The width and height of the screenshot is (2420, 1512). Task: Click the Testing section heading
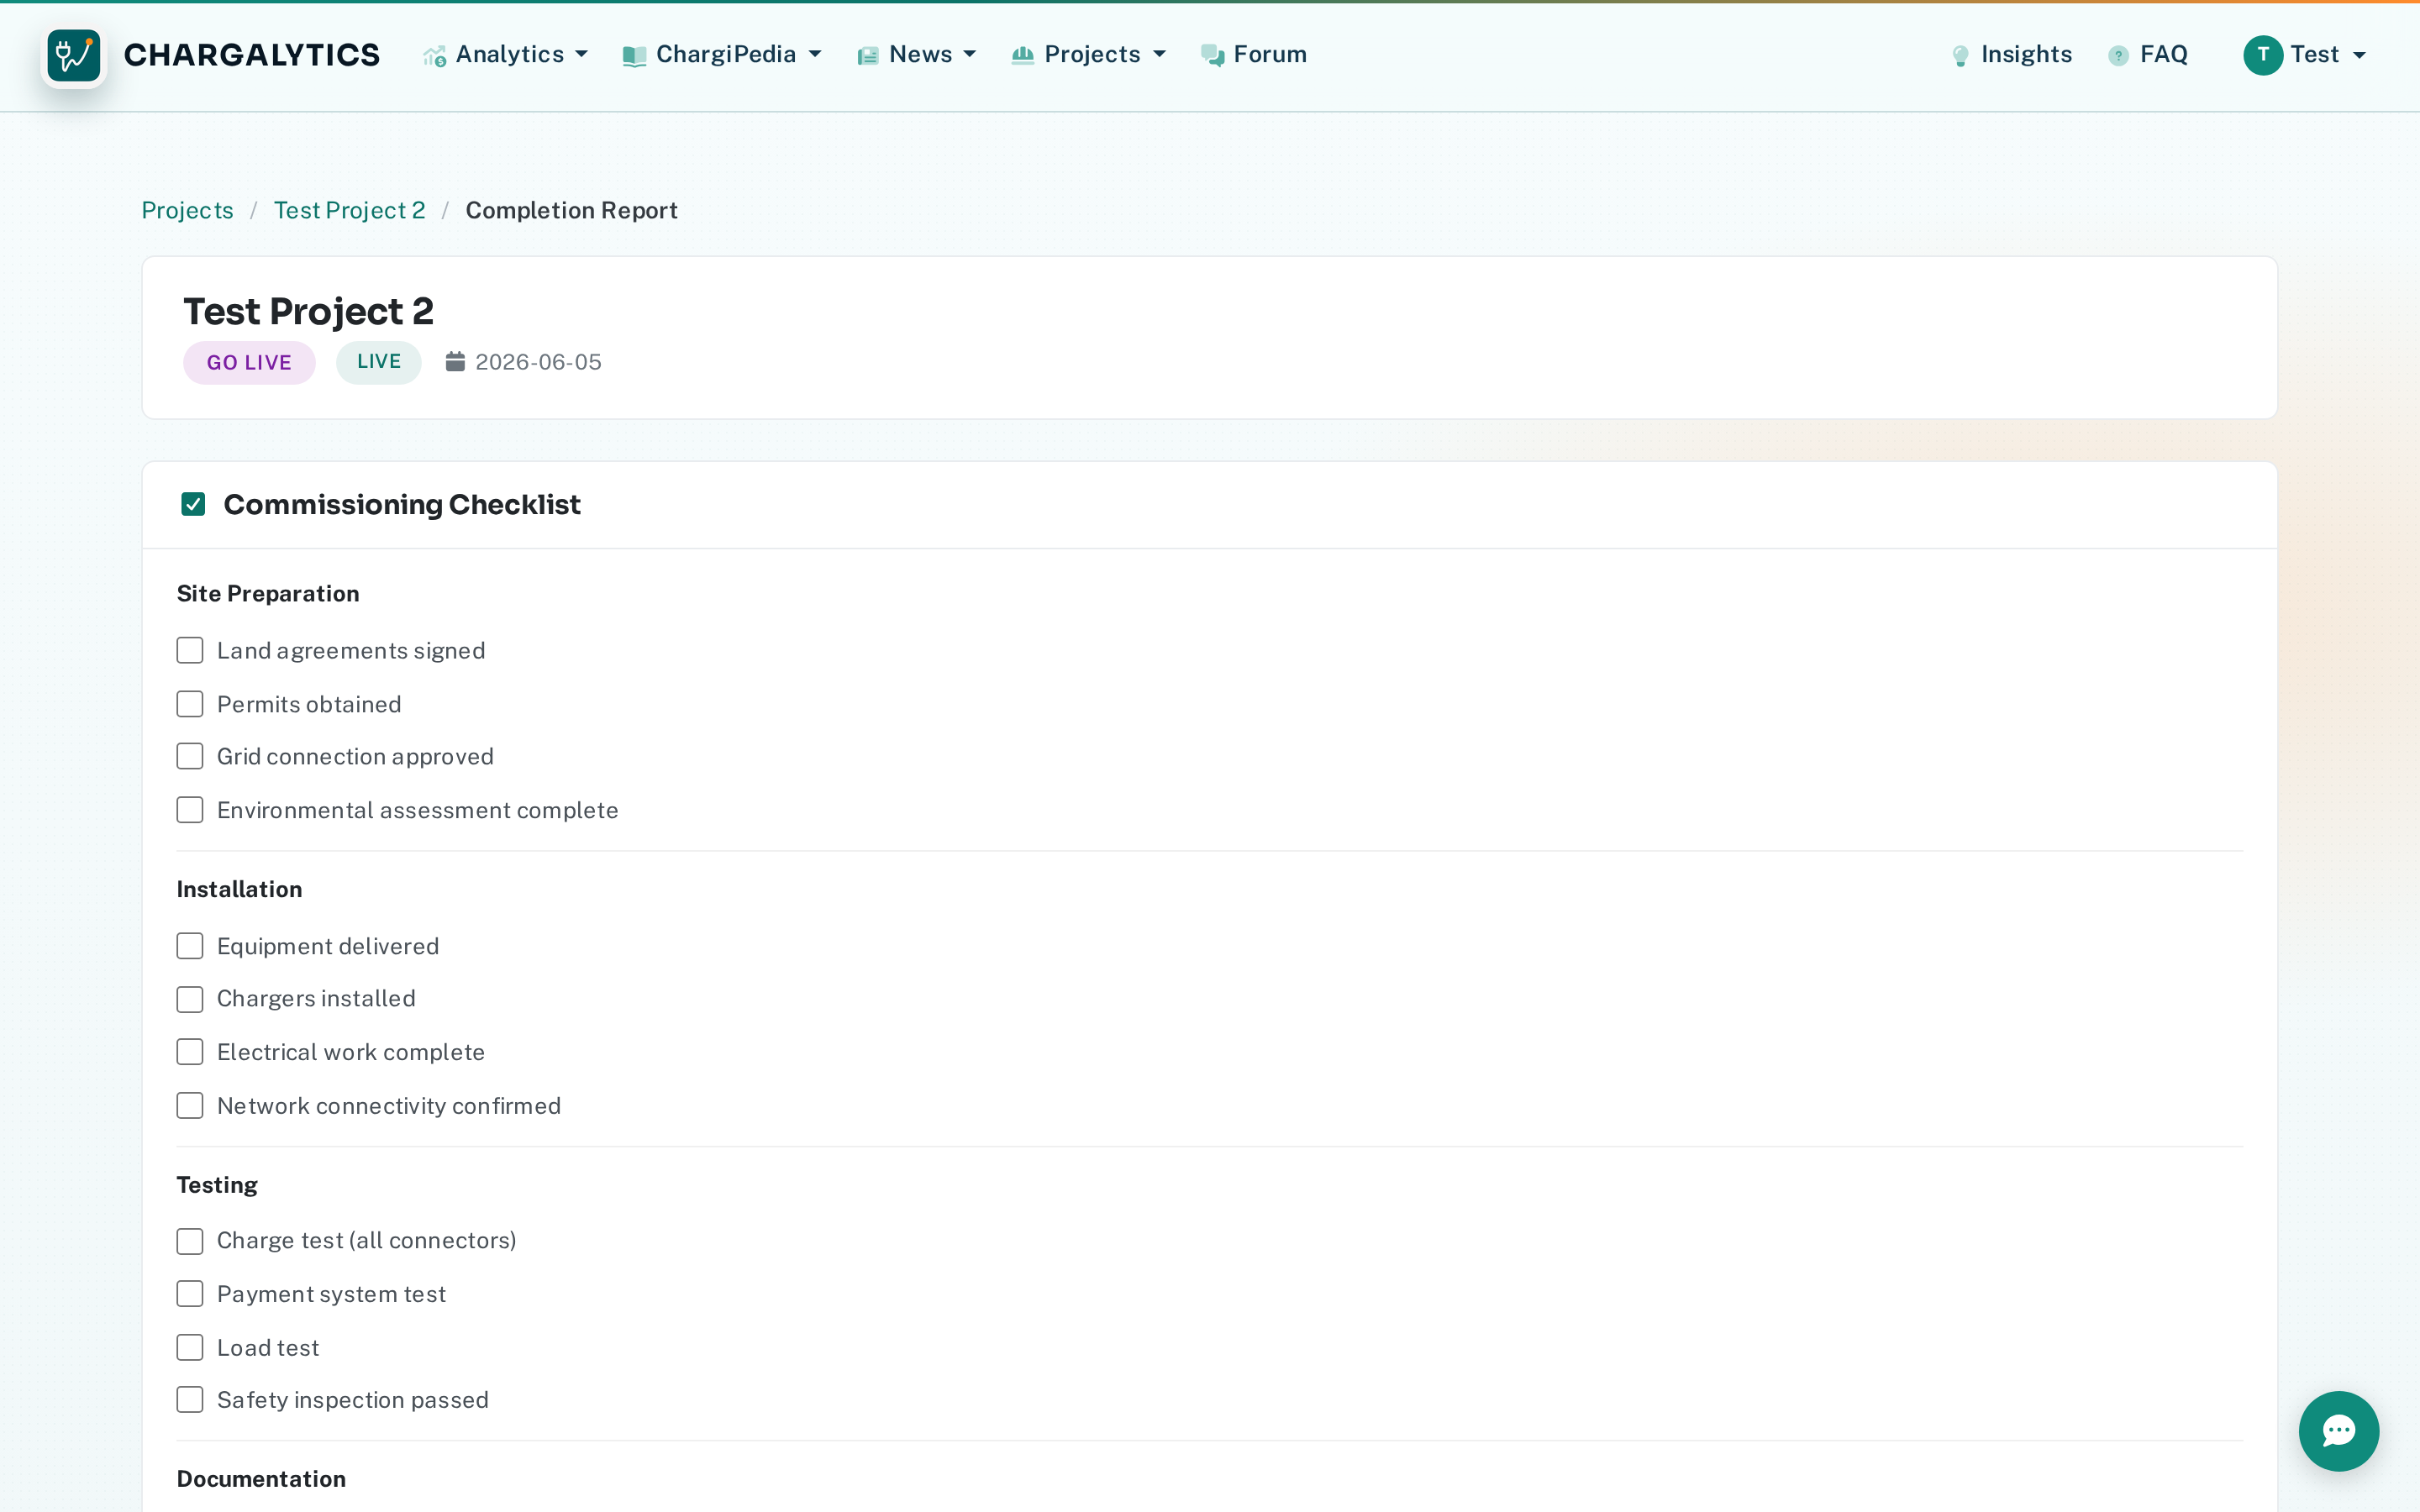217,1185
